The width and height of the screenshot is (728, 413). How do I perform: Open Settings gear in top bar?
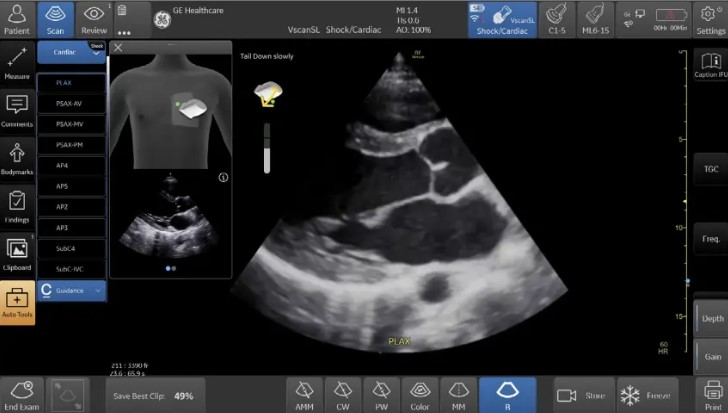click(x=709, y=17)
